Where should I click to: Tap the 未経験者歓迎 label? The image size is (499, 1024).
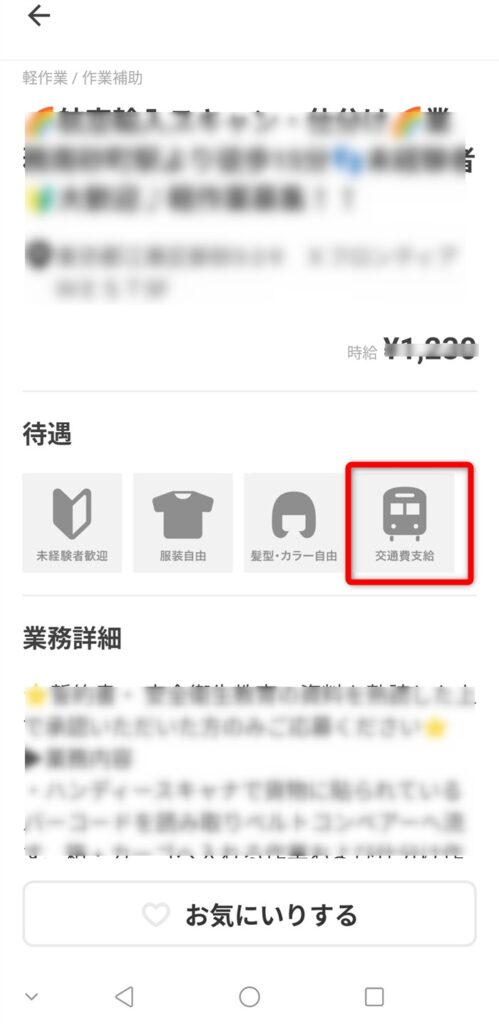click(72, 557)
